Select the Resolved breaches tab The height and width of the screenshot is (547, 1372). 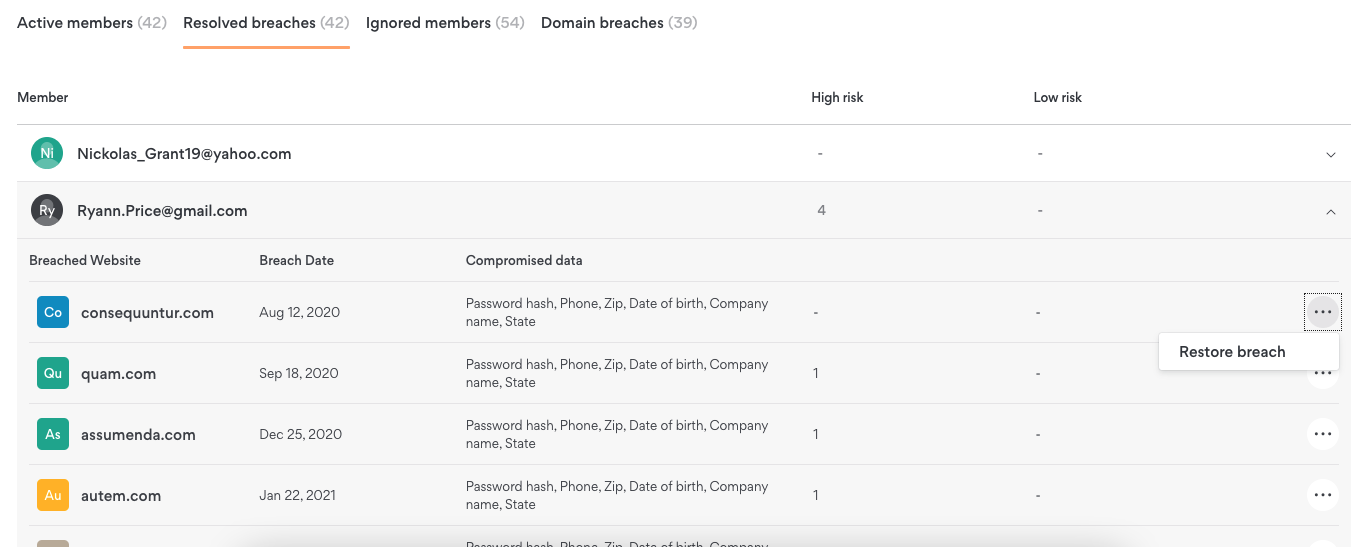pyautogui.click(x=266, y=23)
